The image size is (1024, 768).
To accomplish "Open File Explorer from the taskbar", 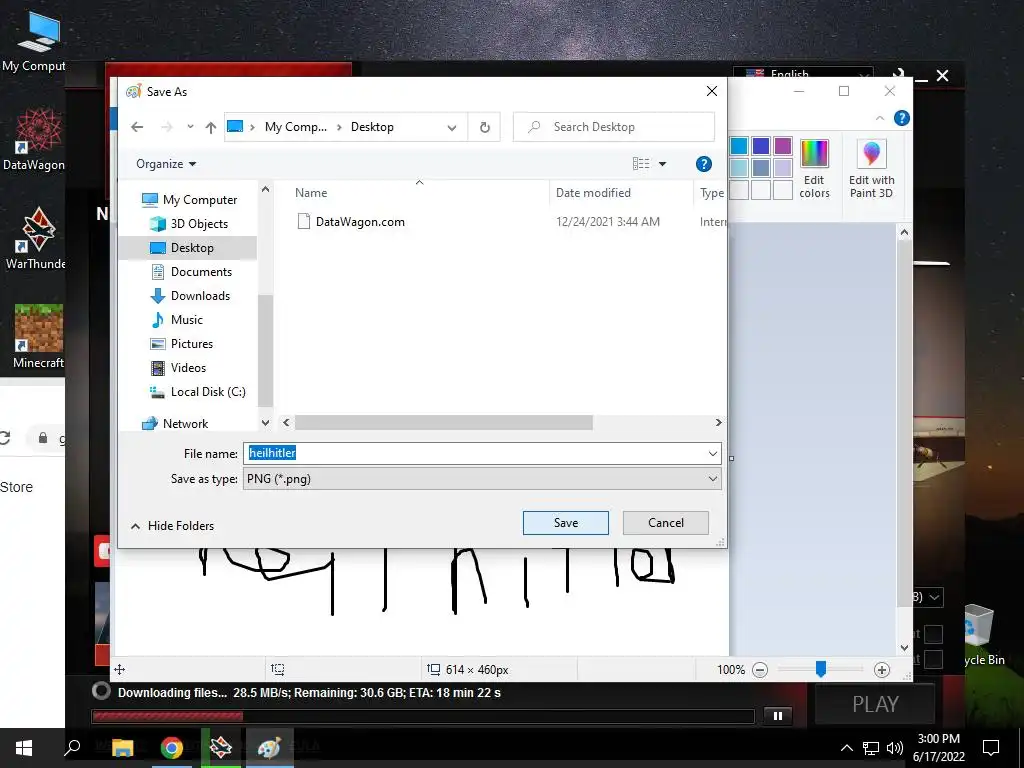I will pos(122,747).
